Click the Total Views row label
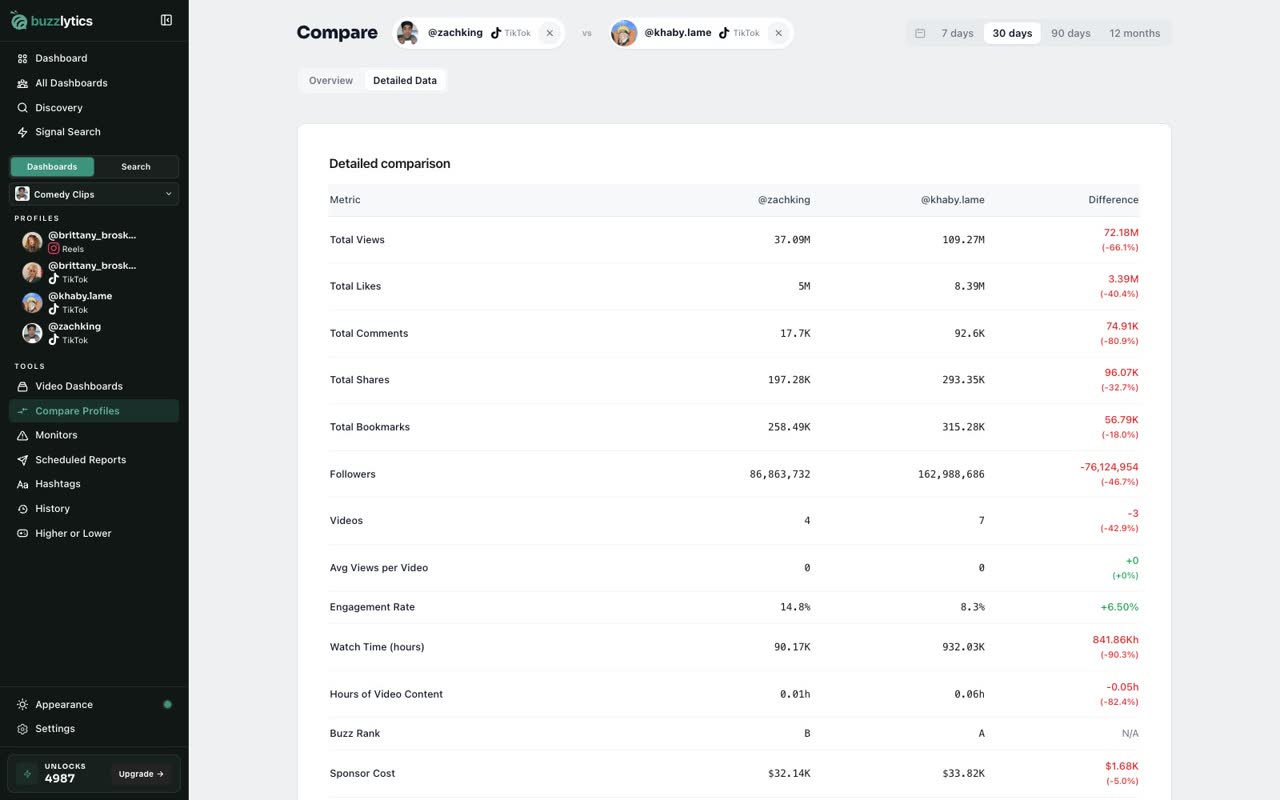The image size is (1280, 800). coord(357,240)
